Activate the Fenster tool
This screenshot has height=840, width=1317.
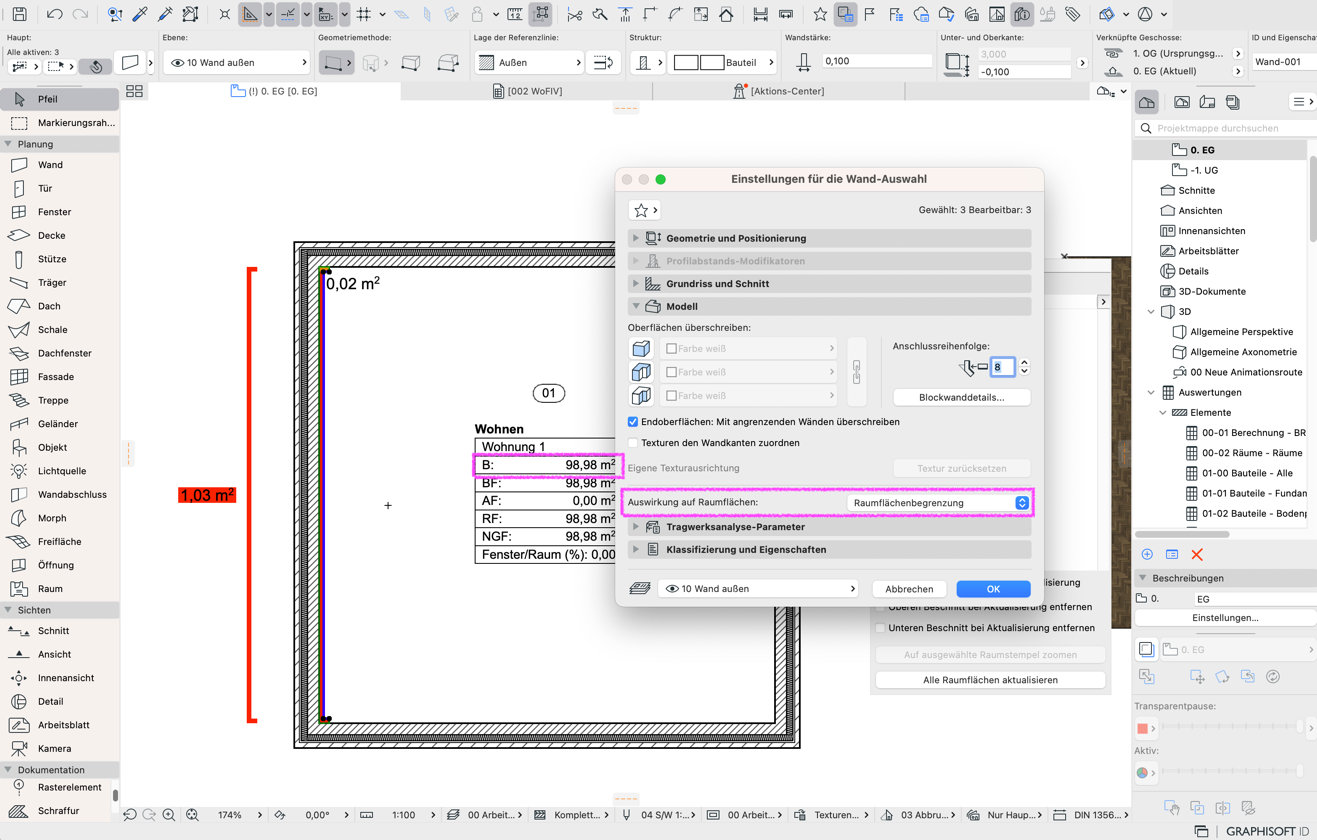tap(59, 212)
